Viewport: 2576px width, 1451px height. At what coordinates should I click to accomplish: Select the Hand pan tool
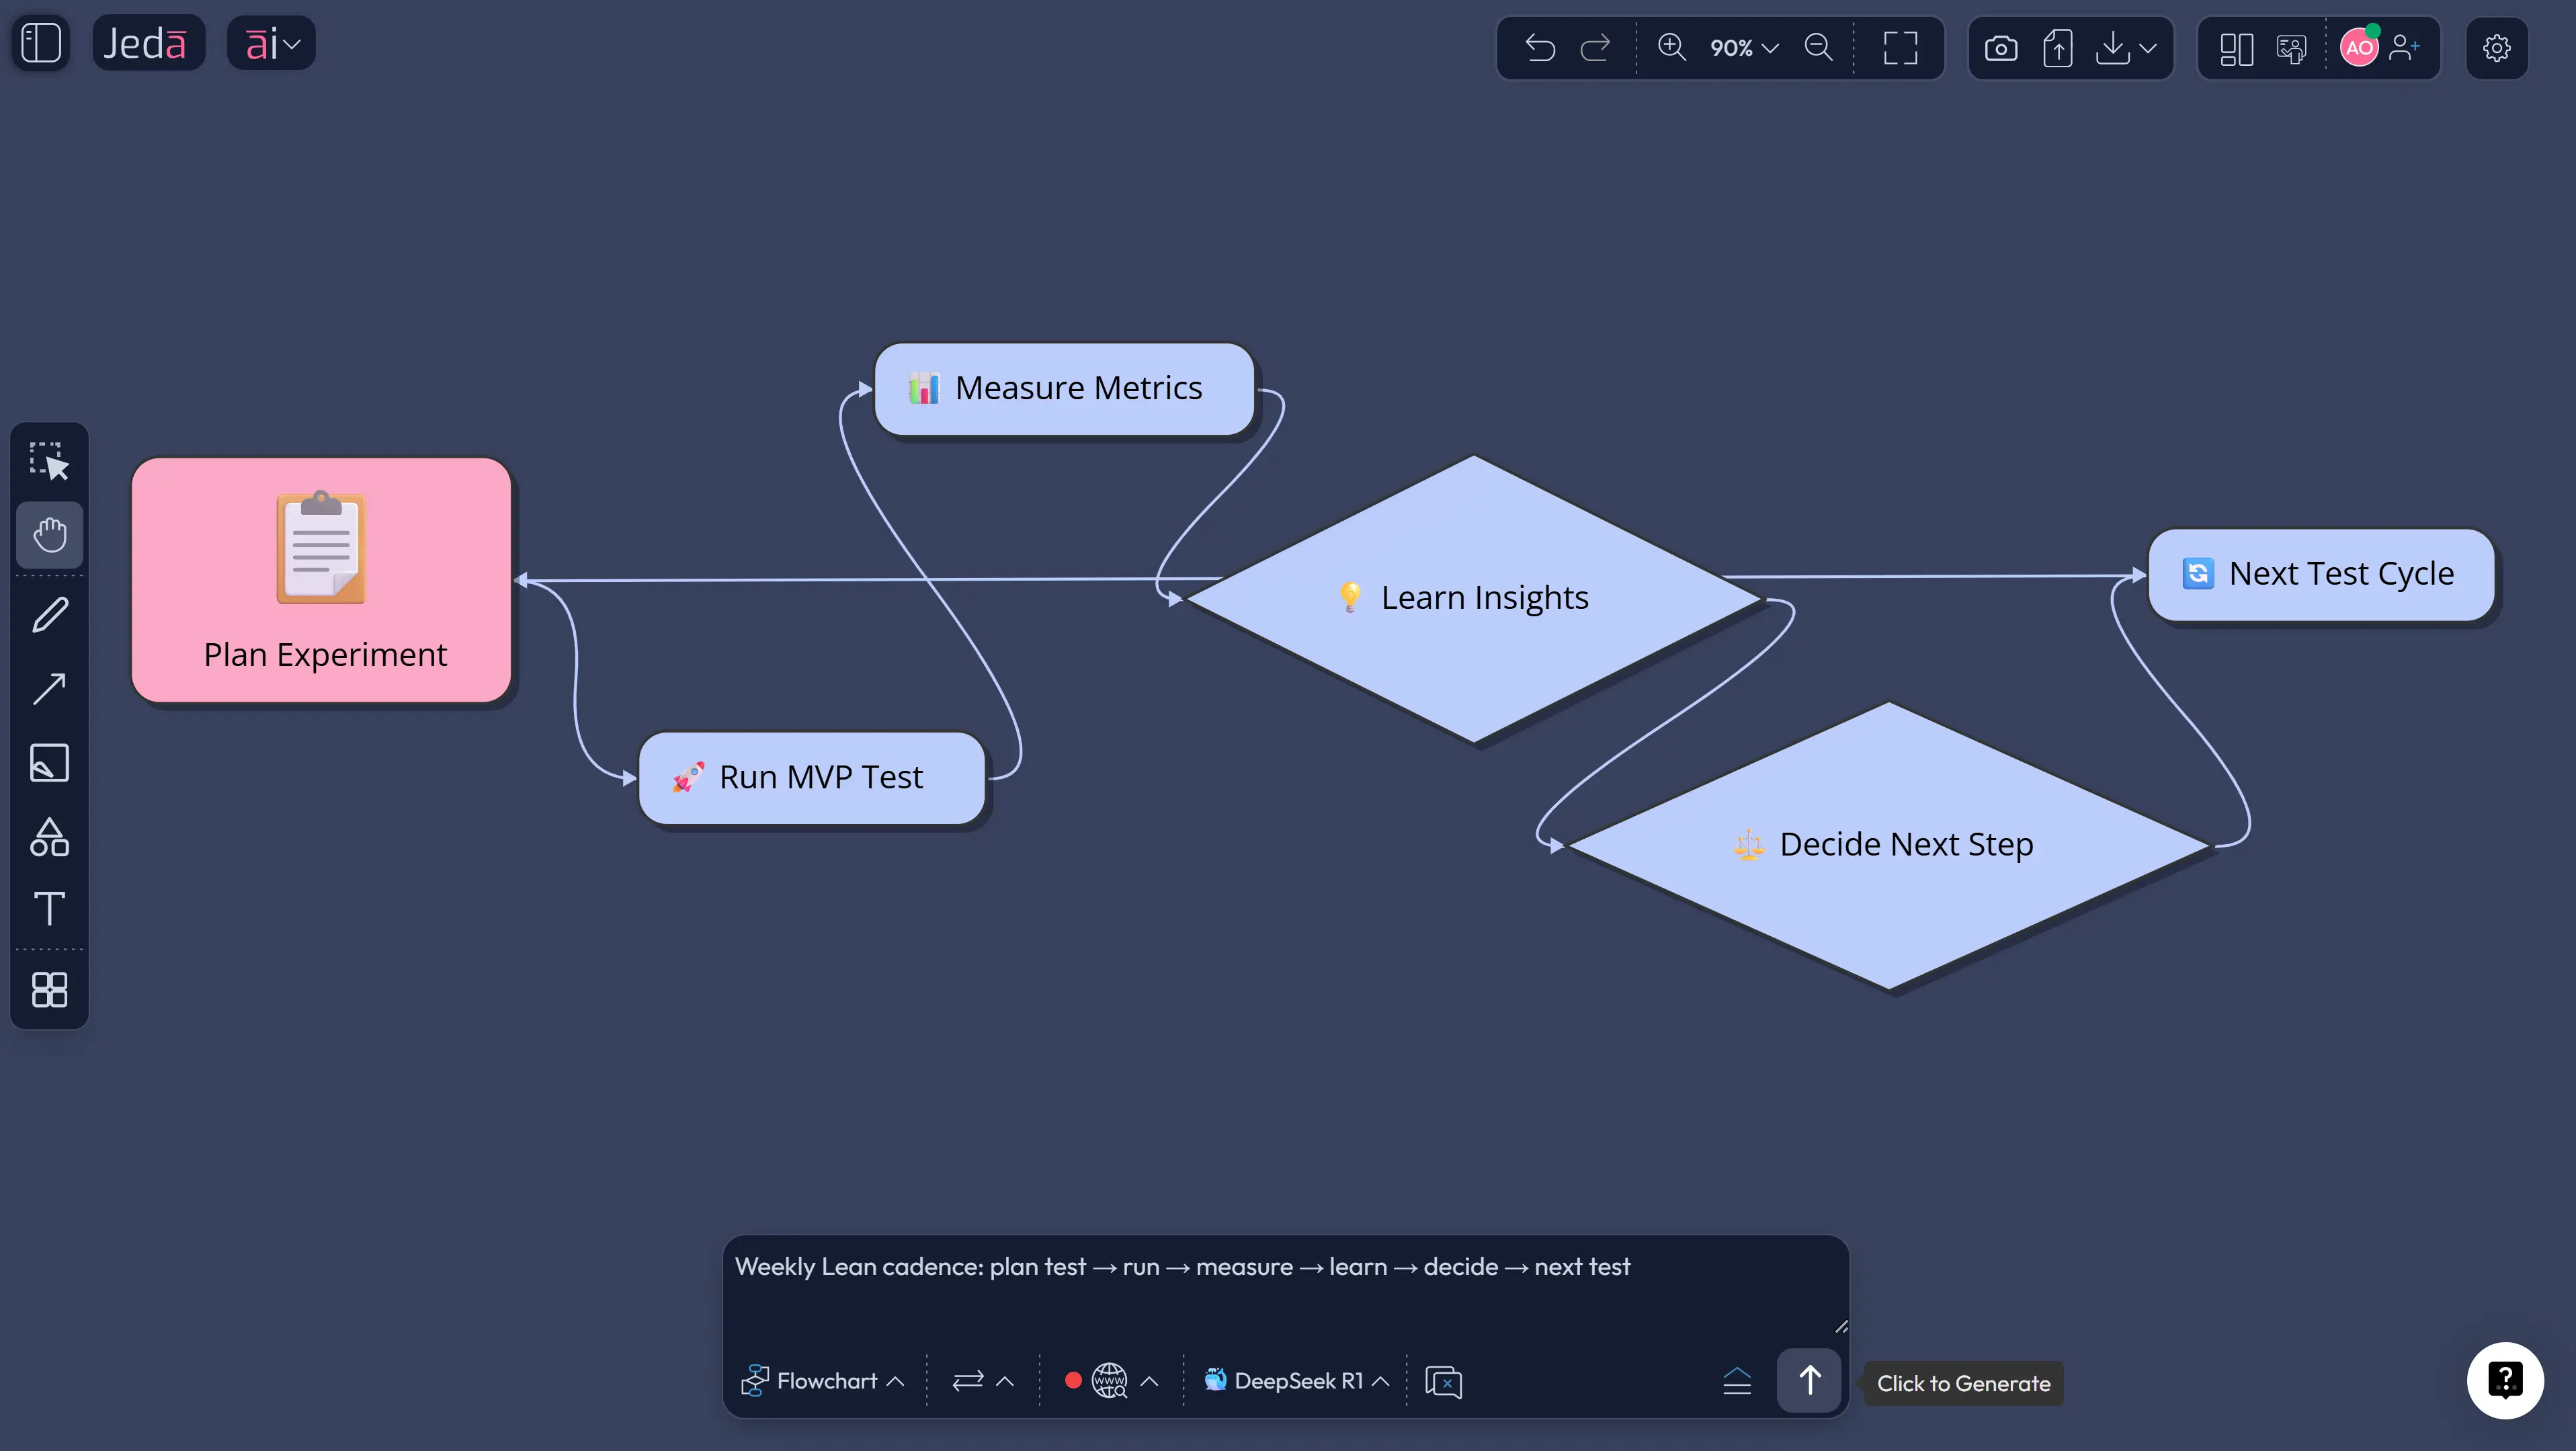49,535
